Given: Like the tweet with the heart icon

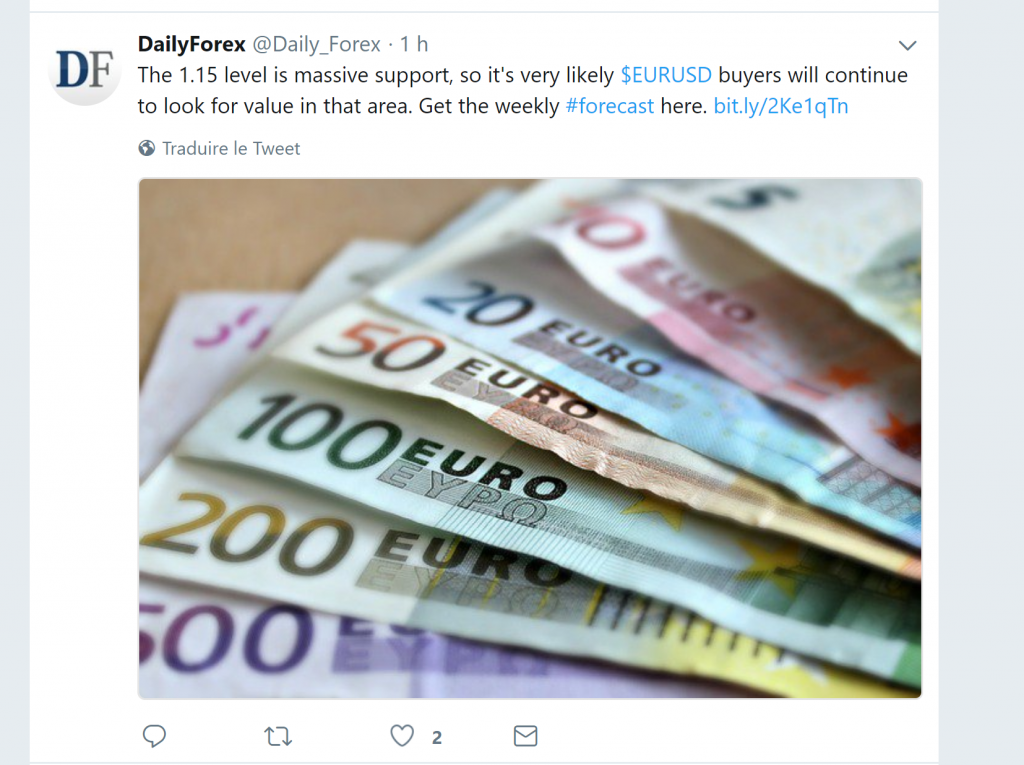Looking at the screenshot, I should coord(402,736).
